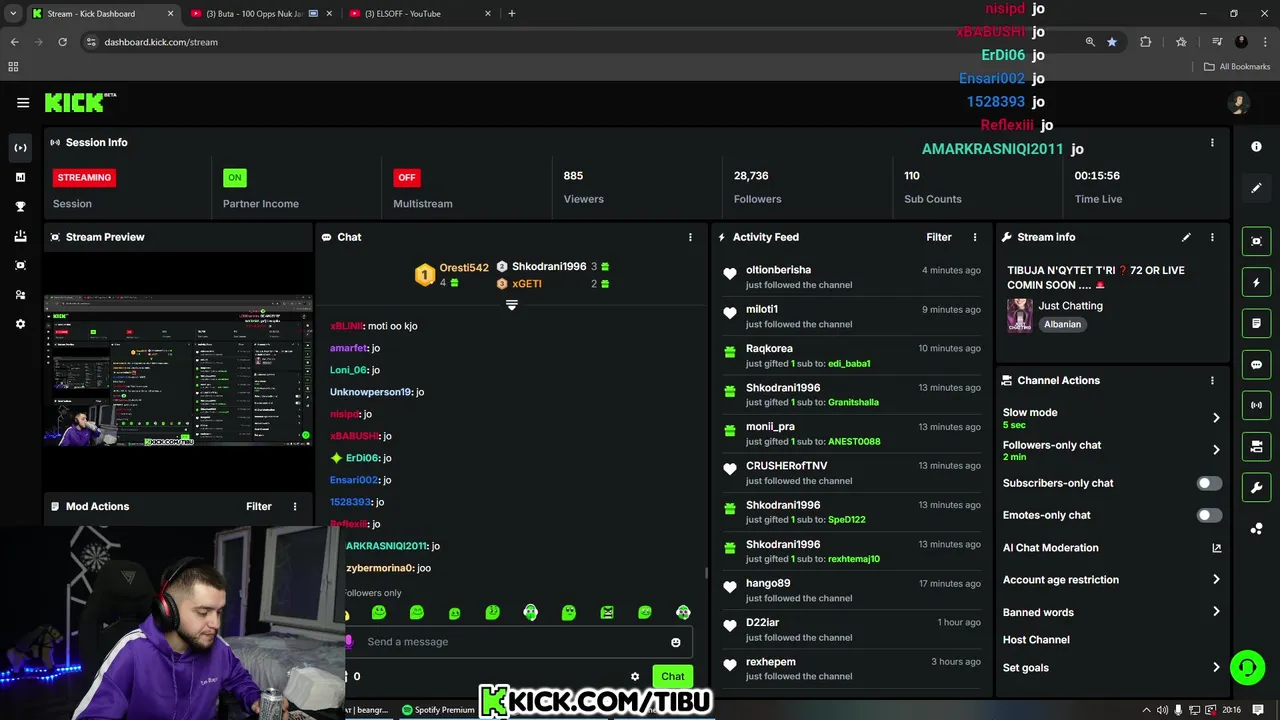1280x720 pixels.
Task: Toggle the Chat bubble widget button
Action: (x=1257, y=365)
